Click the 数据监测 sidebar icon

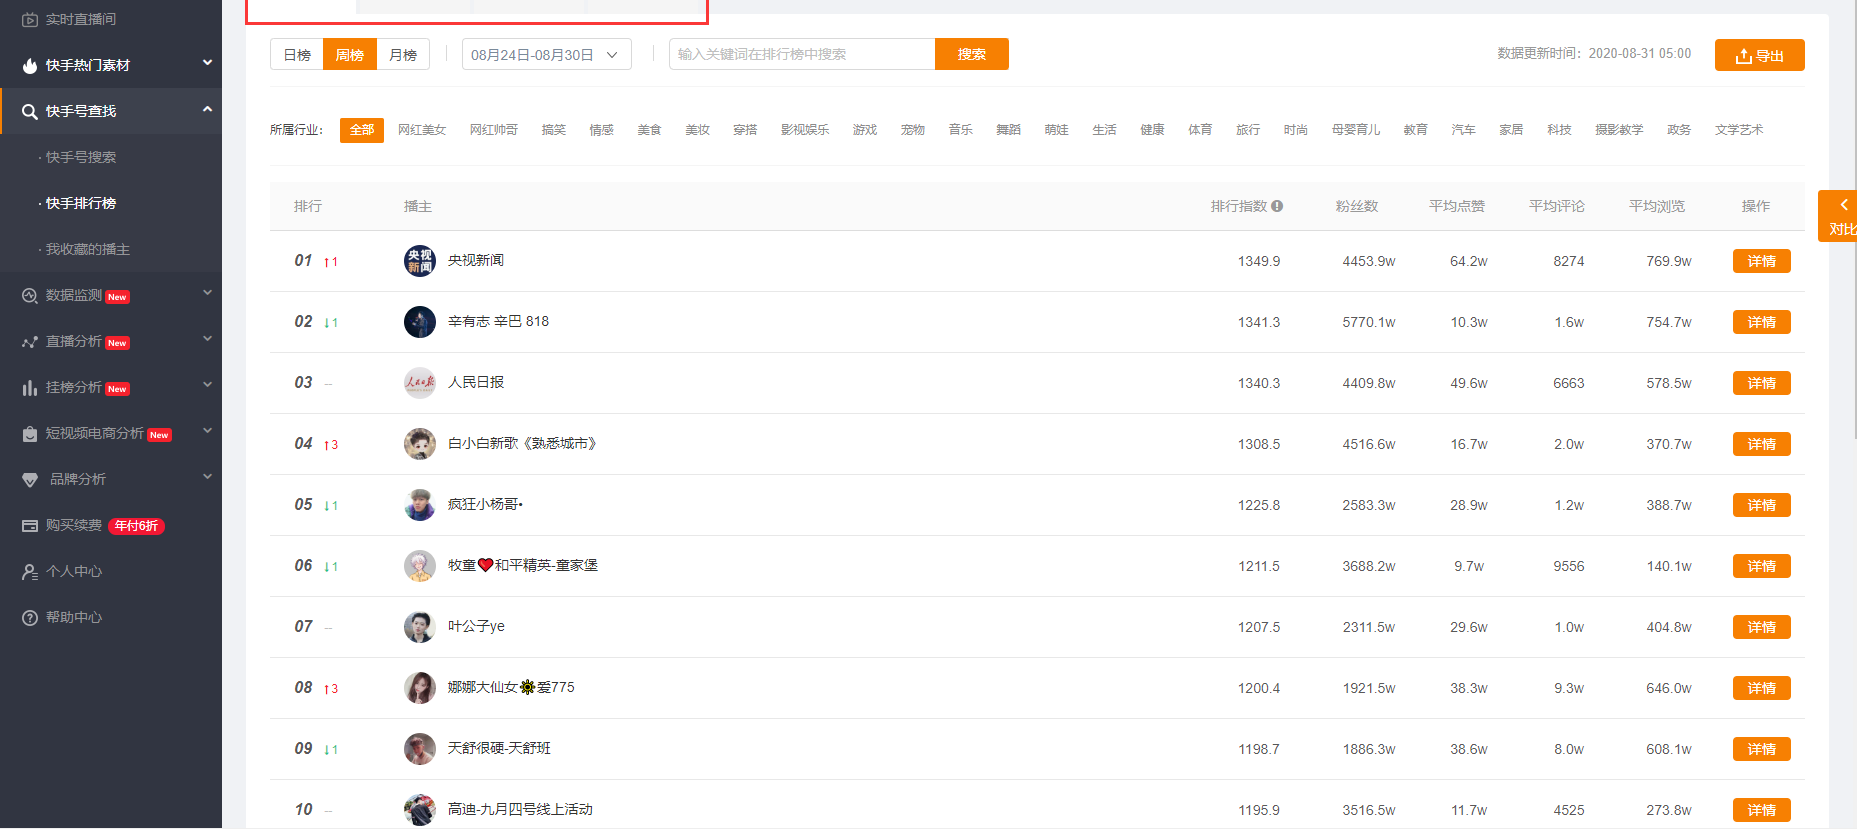click(x=30, y=295)
